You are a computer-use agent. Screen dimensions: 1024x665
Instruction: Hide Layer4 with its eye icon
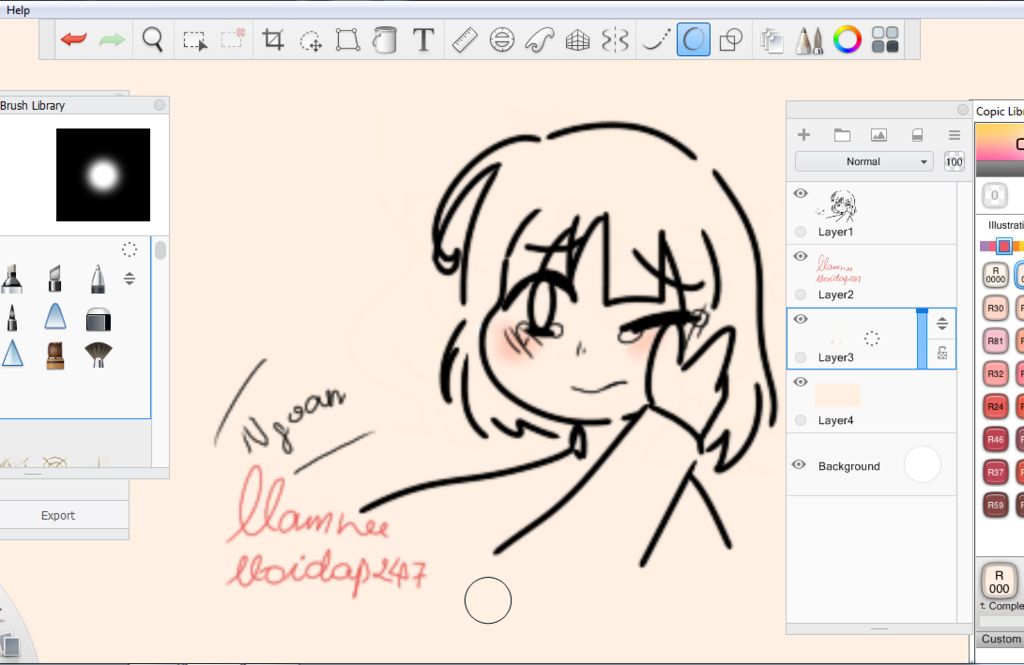click(801, 381)
